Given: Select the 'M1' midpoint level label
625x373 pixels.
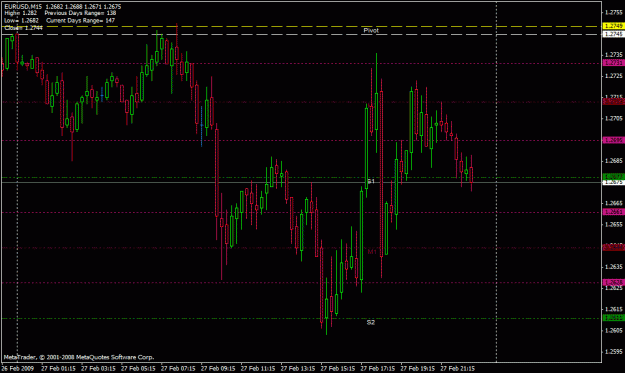Looking at the screenshot, I should tap(372, 251).
